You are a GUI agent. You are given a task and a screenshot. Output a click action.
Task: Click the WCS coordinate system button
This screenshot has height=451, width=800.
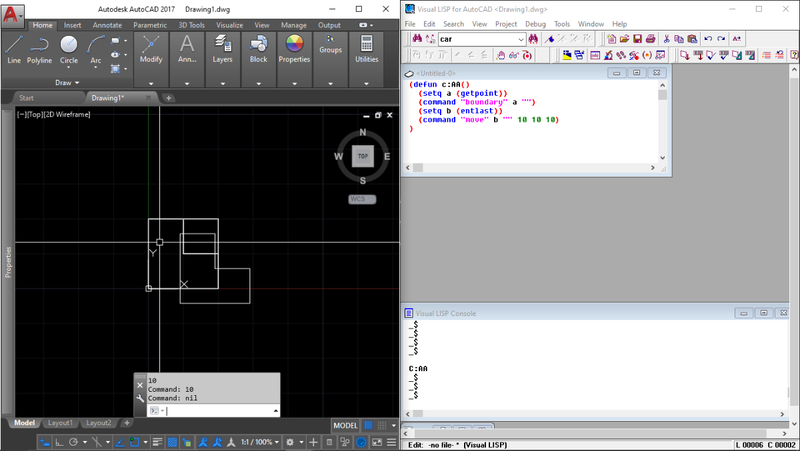tap(361, 199)
